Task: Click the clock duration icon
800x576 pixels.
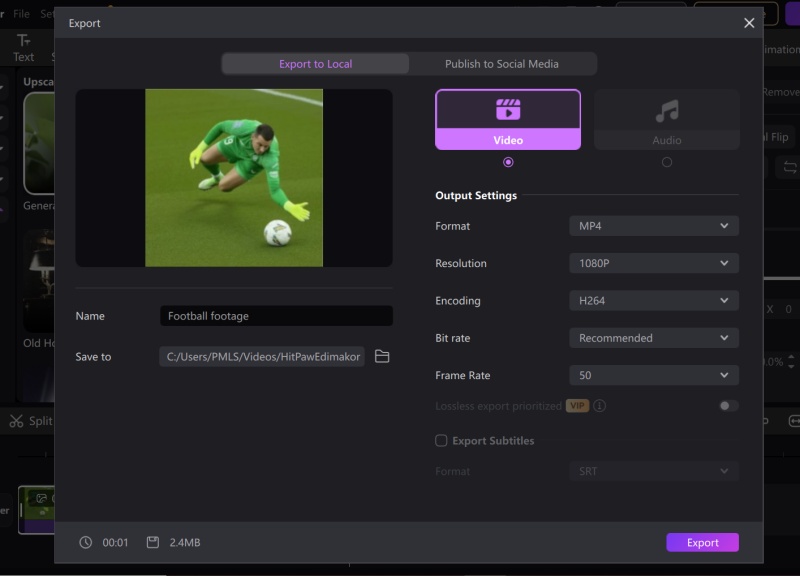Action: [x=86, y=542]
